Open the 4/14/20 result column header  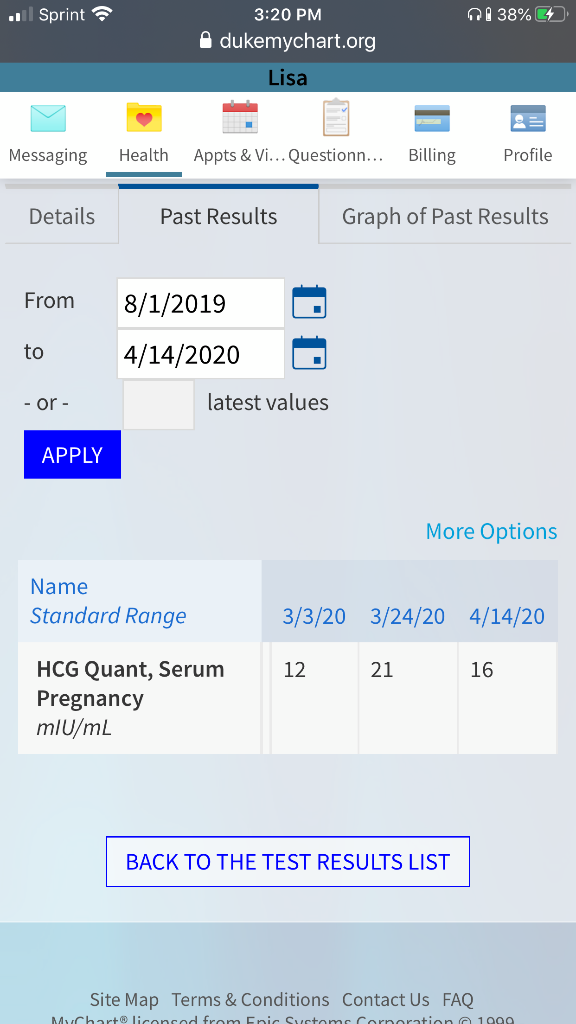tap(507, 616)
